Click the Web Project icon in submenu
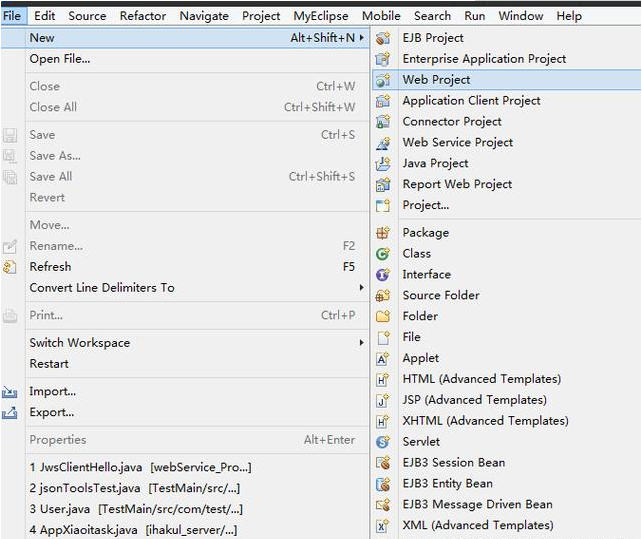Screen dimensions: 642x539 coord(382,80)
